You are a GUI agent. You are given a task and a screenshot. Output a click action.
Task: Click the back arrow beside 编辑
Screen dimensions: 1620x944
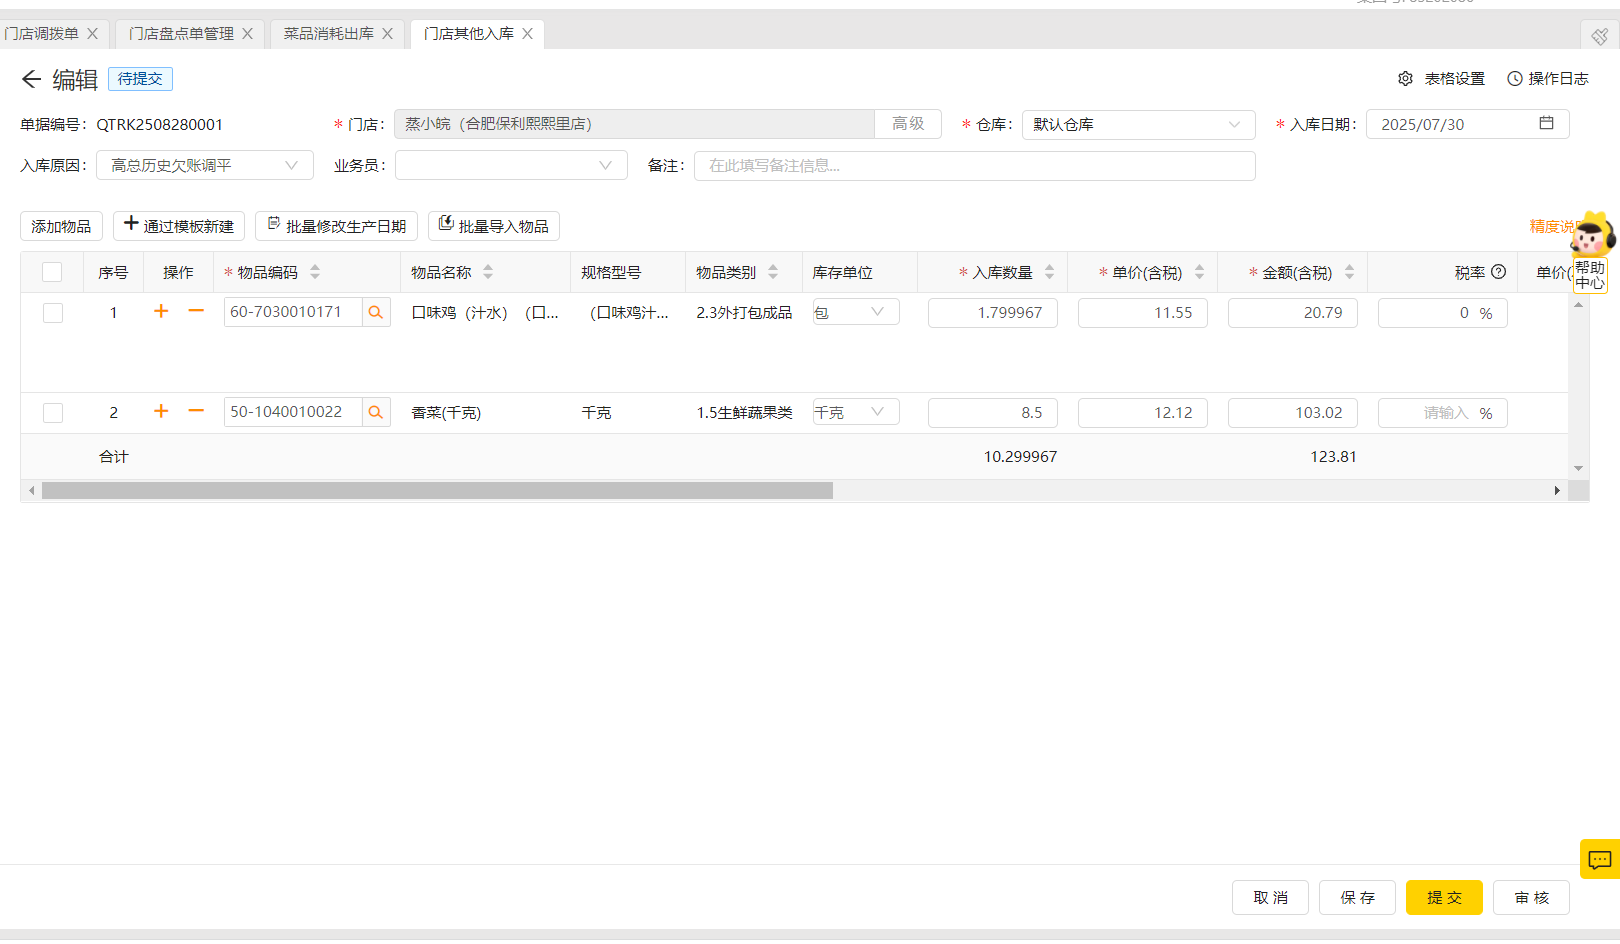31,79
